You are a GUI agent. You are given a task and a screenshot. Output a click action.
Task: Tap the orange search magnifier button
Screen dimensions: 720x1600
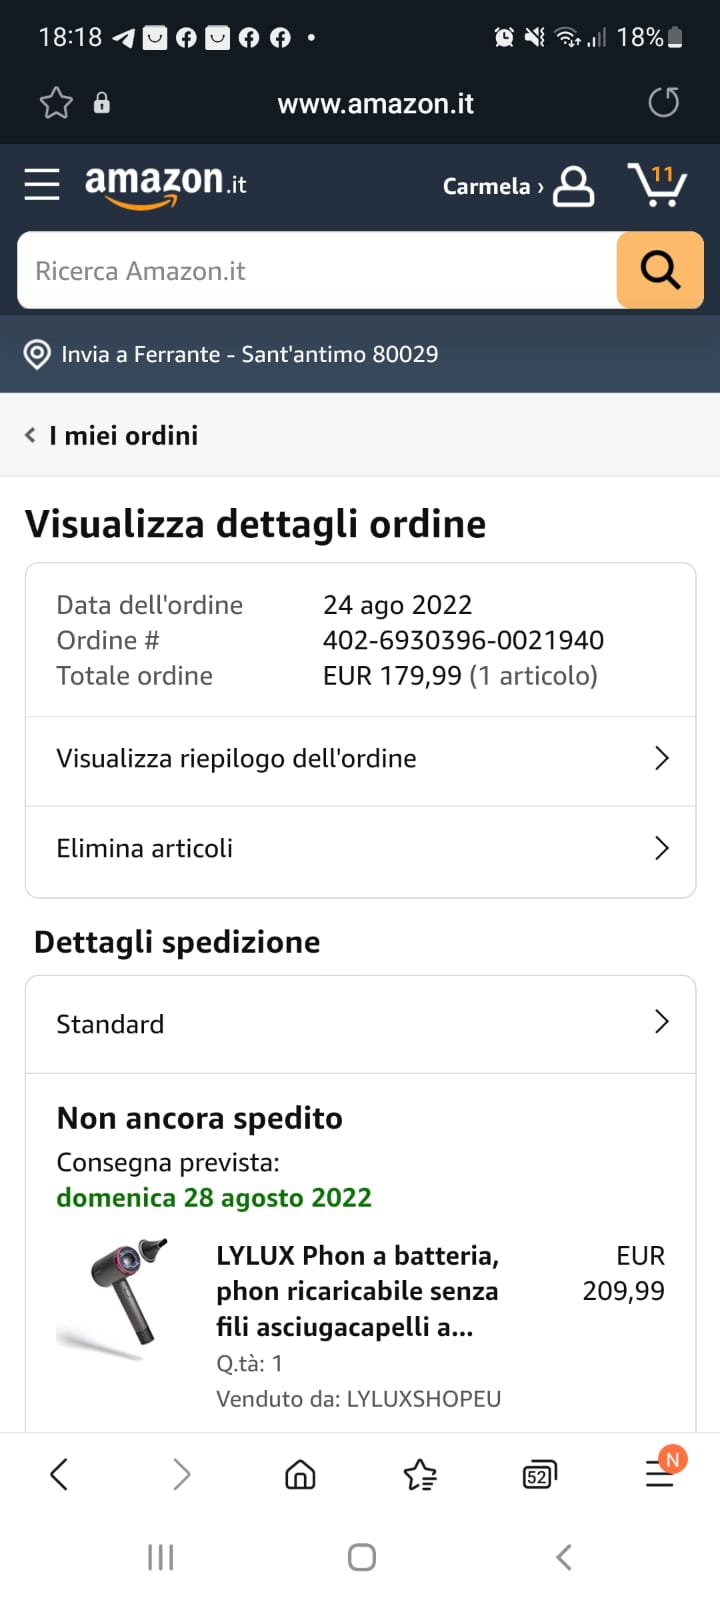(660, 270)
